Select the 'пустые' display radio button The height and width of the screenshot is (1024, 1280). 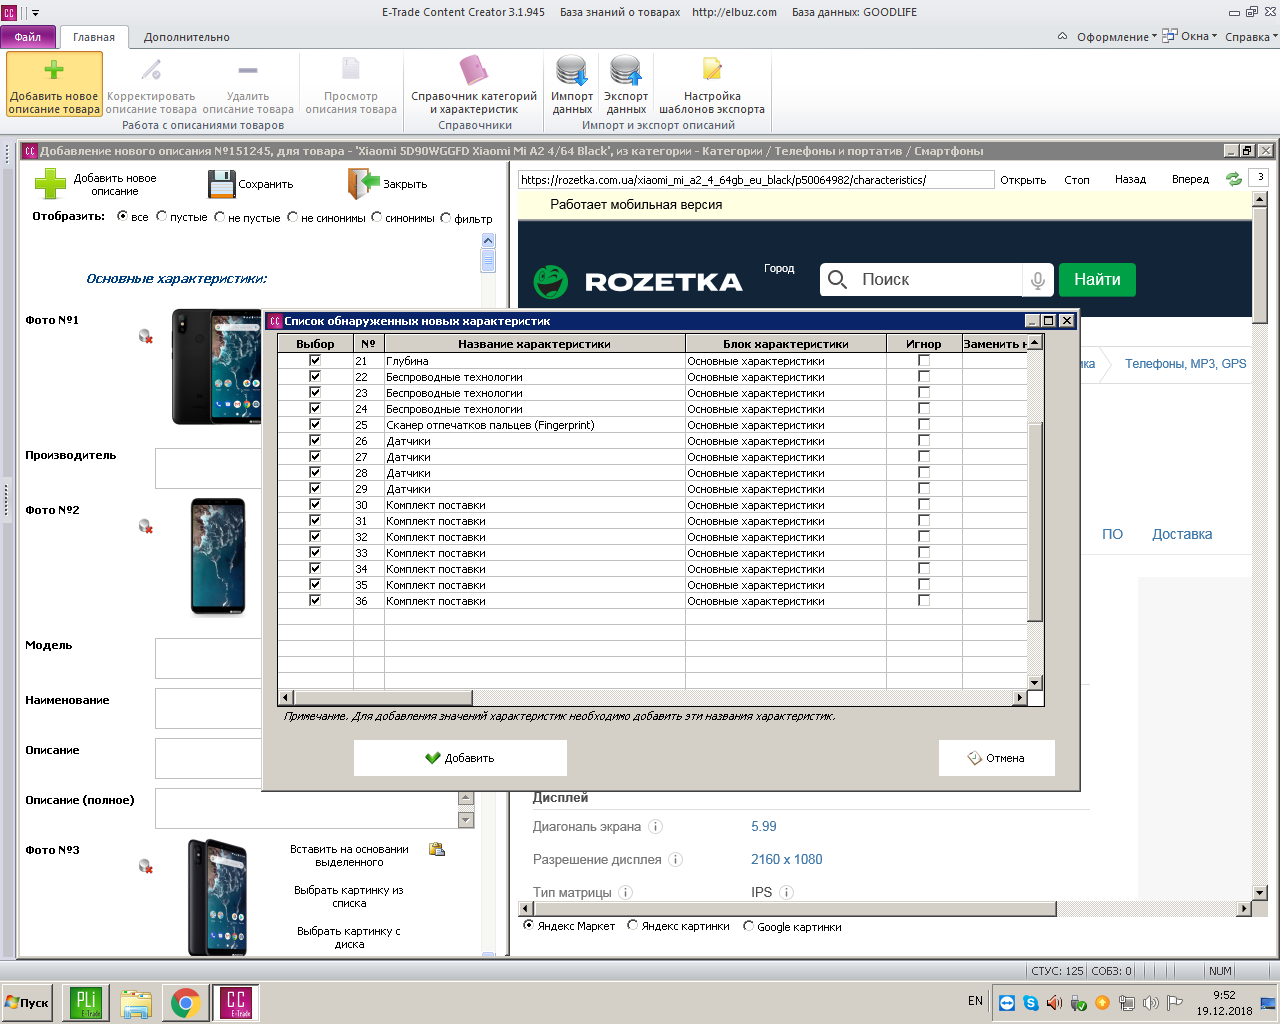pyautogui.click(x=161, y=216)
